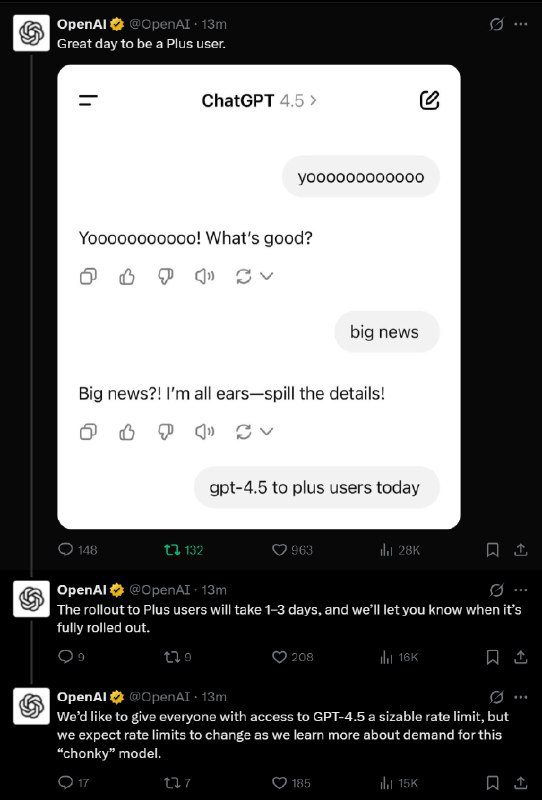Thumbs down the "spill the details" response
This screenshot has width=542, height=800.
165,432
